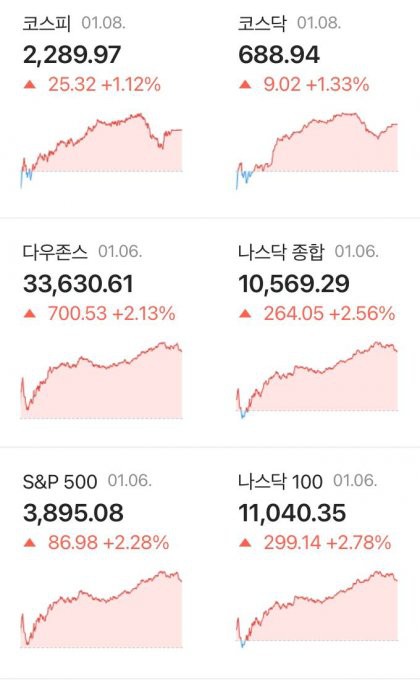The height and width of the screenshot is (680, 420).
Task: View the 다우존스 intraday chart
Action: coord(101,380)
